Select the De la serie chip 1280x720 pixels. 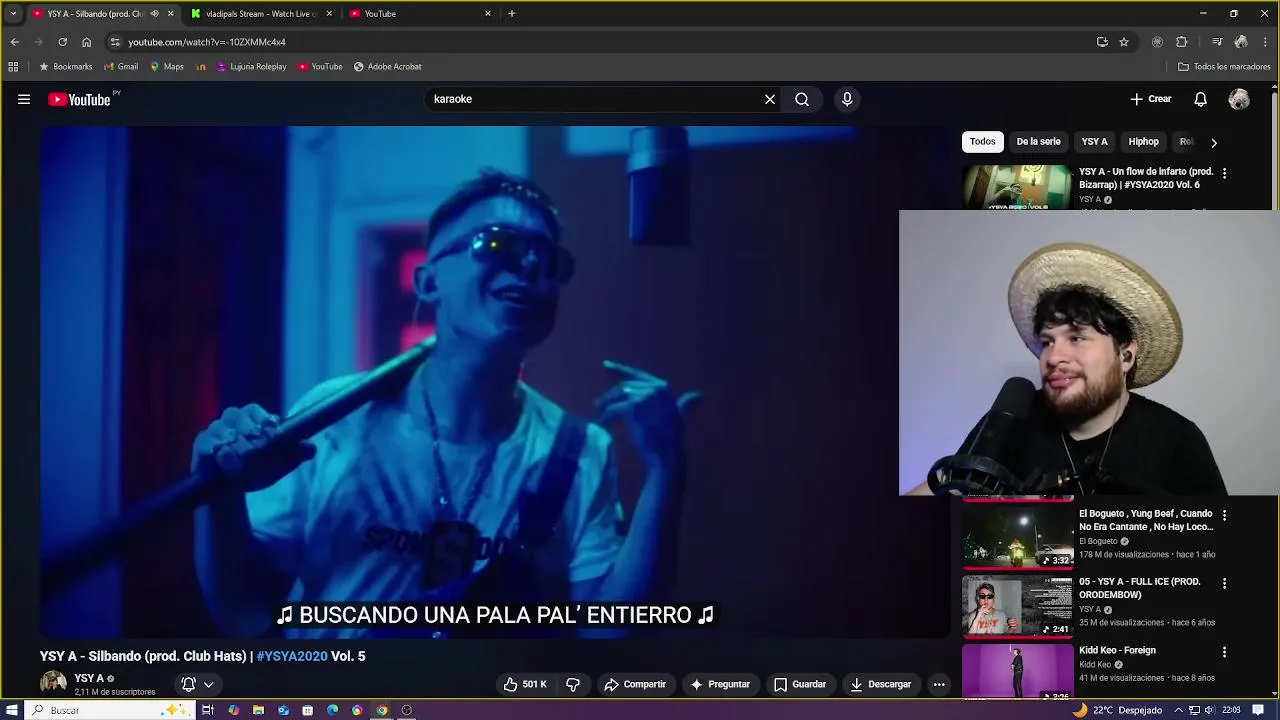pos(1038,142)
